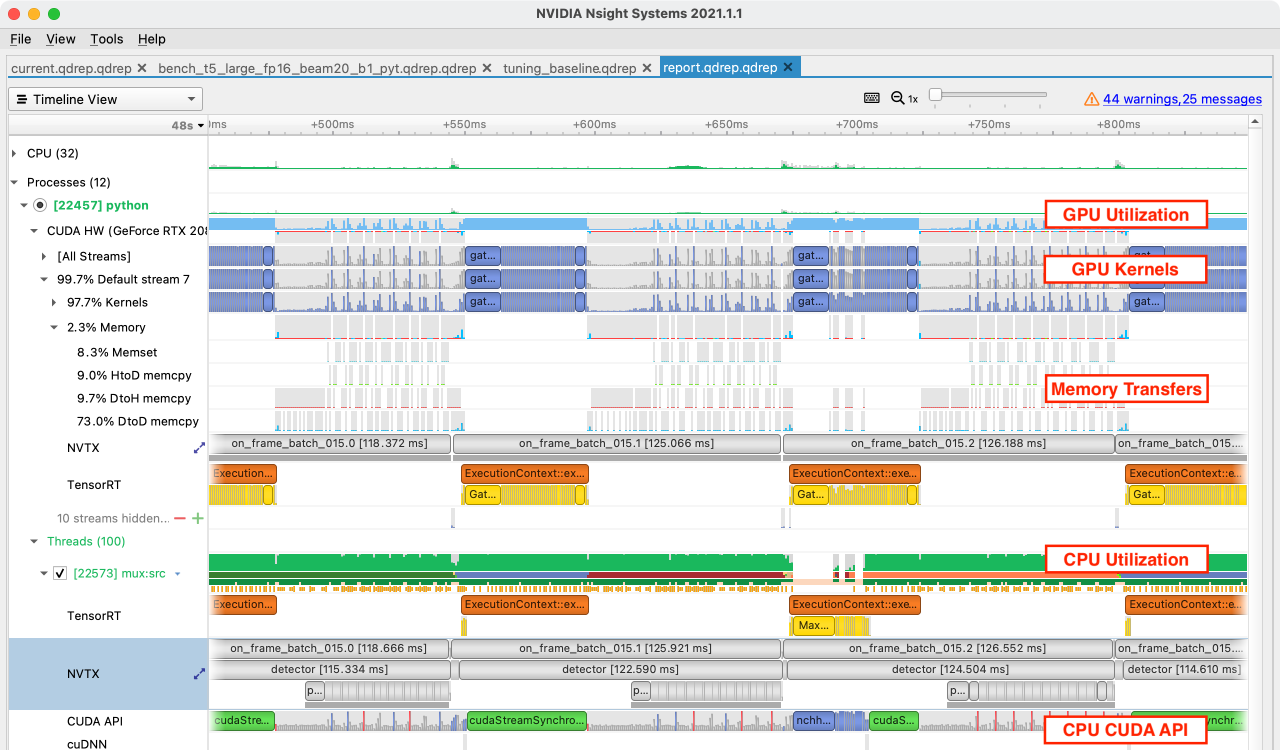Expand the 97.7% Kernels row
Image resolution: width=1280 pixels, height=750 pixels.
[54, 302]
